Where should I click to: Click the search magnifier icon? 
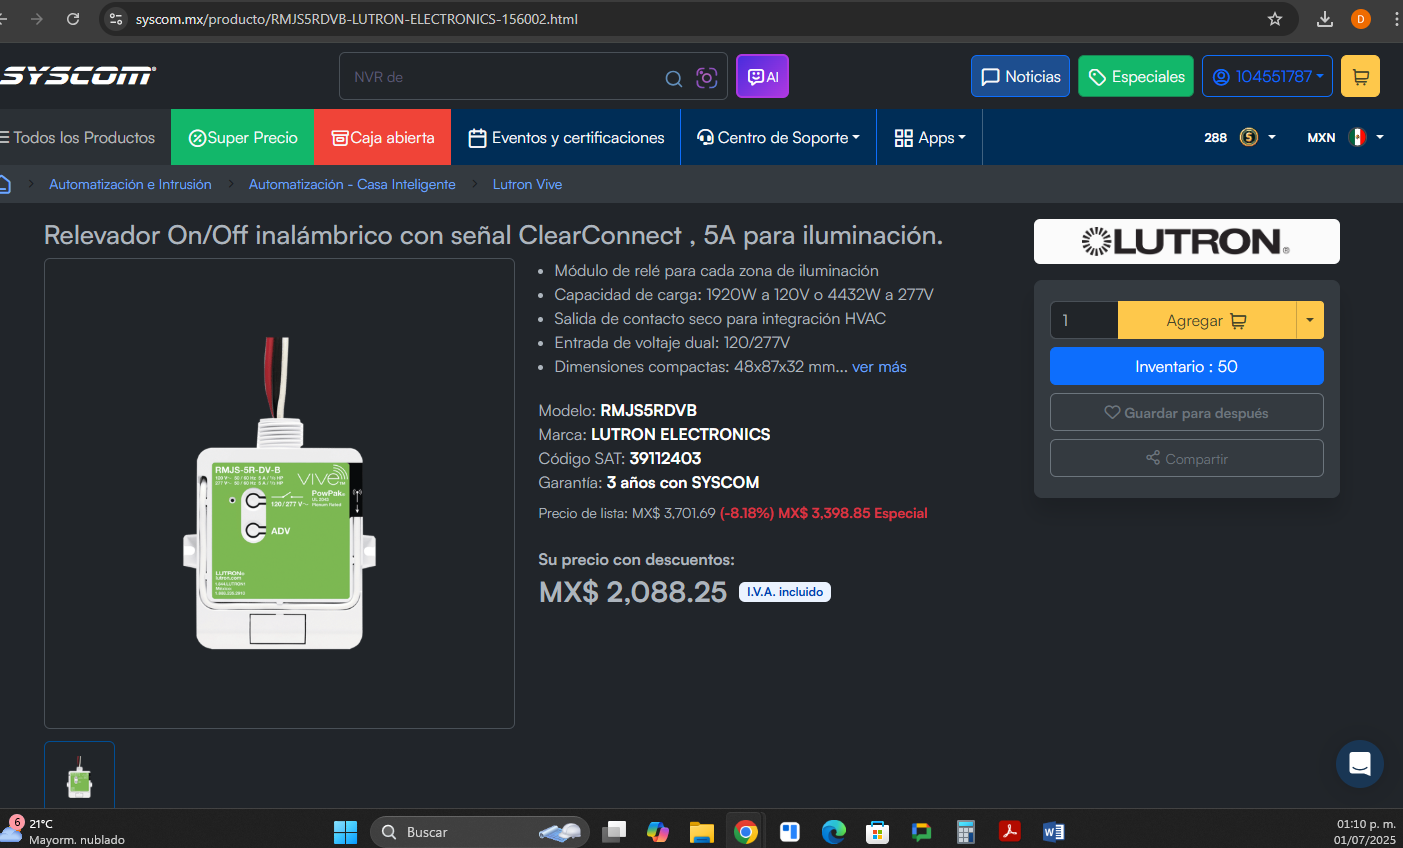point(674,78)
